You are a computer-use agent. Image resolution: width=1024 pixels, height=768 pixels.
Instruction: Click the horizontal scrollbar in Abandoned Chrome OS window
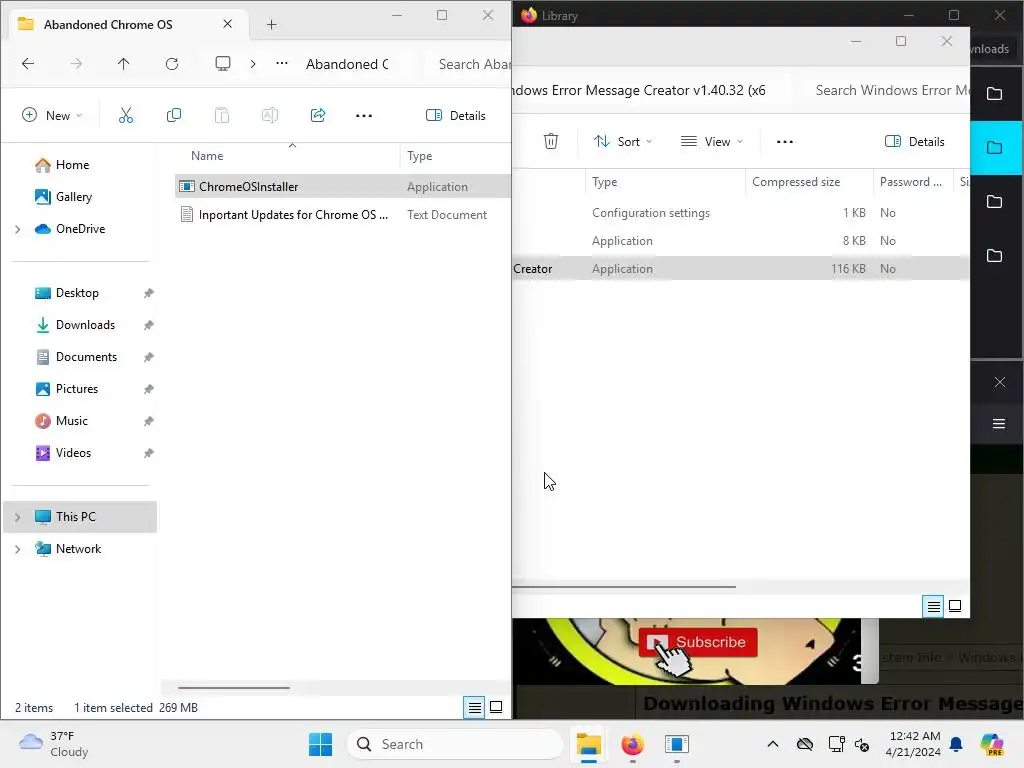tap(233, 688)
